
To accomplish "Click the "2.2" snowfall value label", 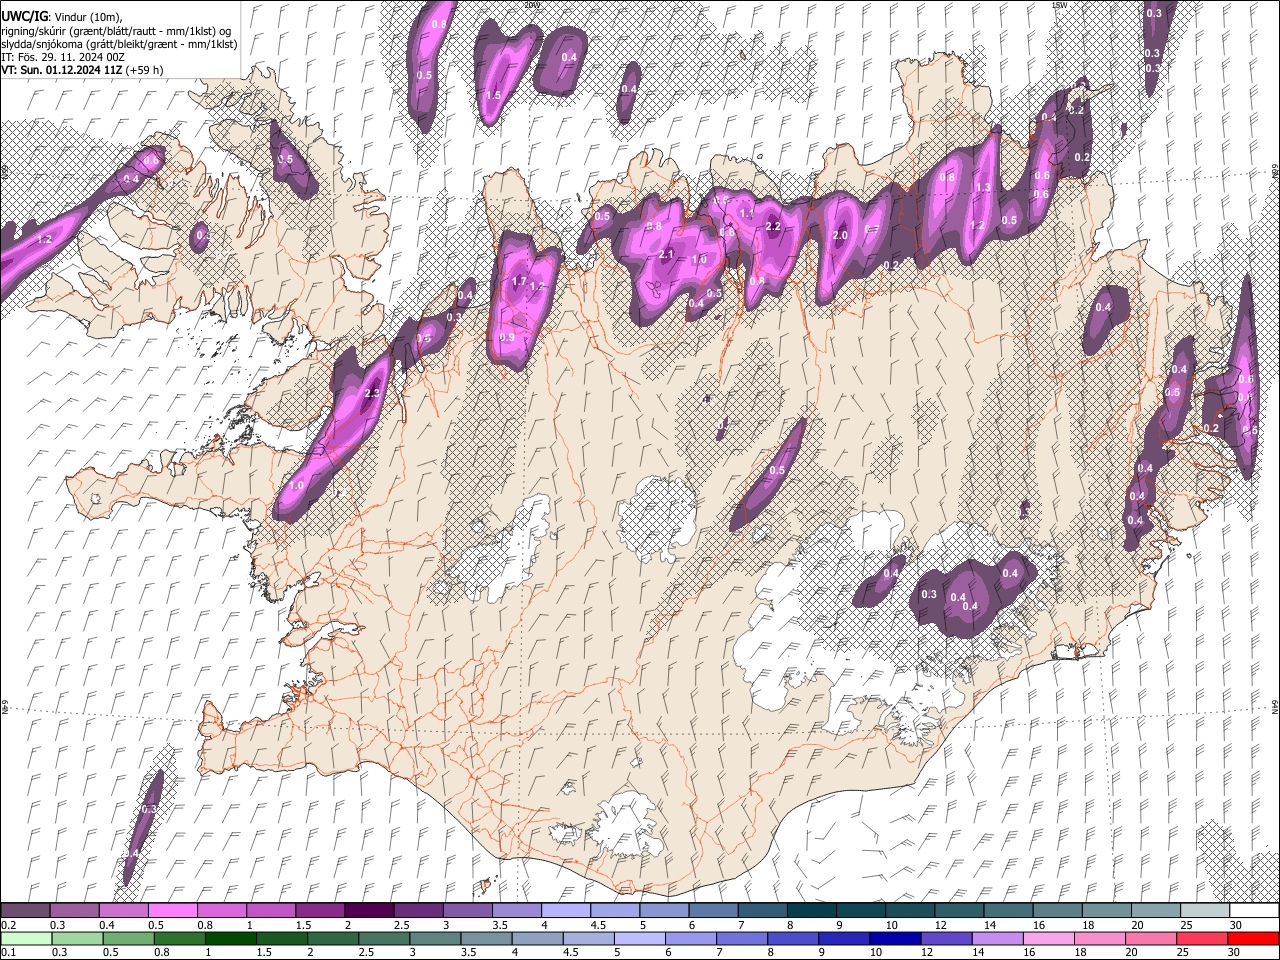I will 773,227.
